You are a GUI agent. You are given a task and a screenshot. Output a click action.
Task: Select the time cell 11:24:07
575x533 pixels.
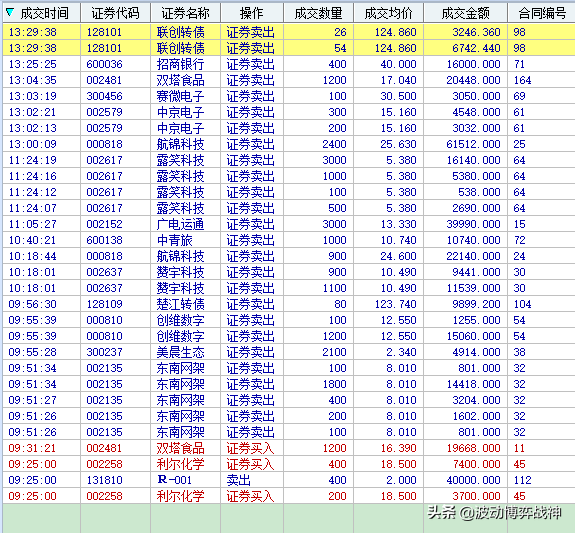point(33,208)
